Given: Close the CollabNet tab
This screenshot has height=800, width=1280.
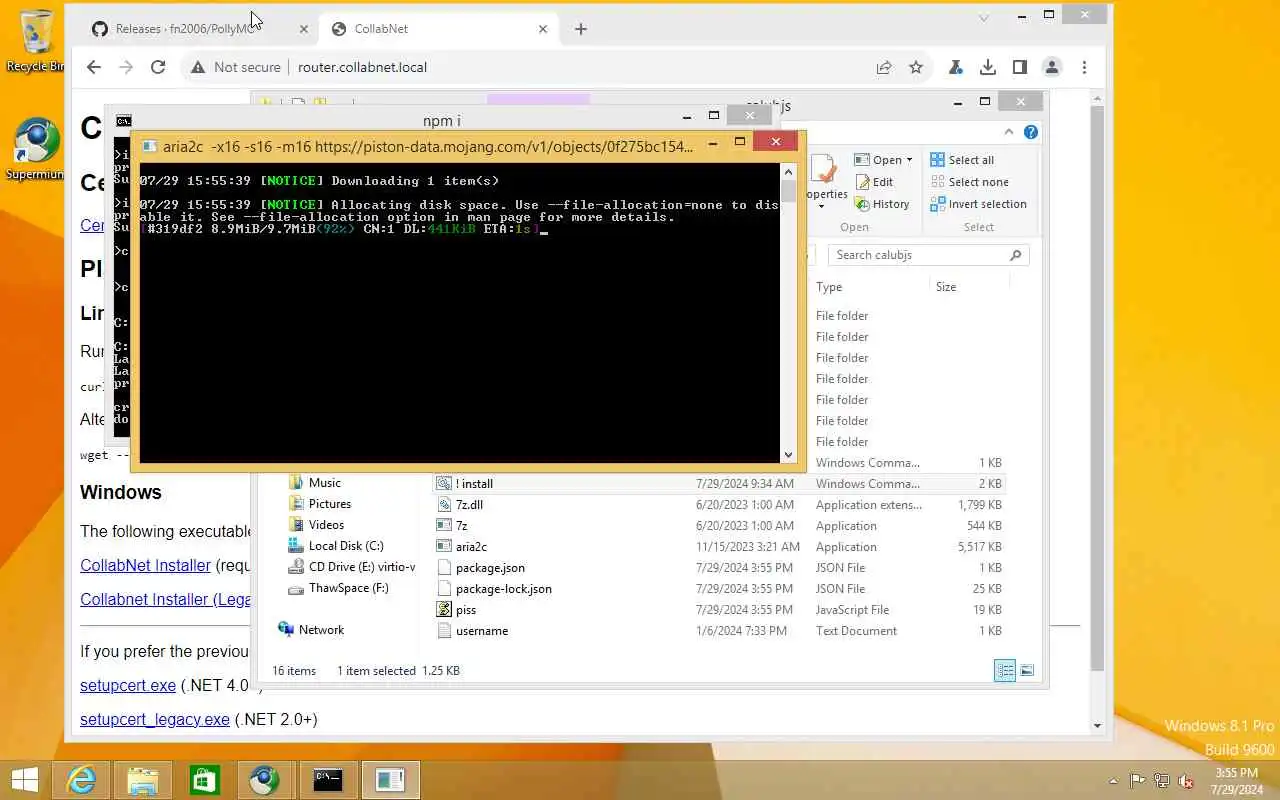Looking at the screenshot, I should [543, 29].
